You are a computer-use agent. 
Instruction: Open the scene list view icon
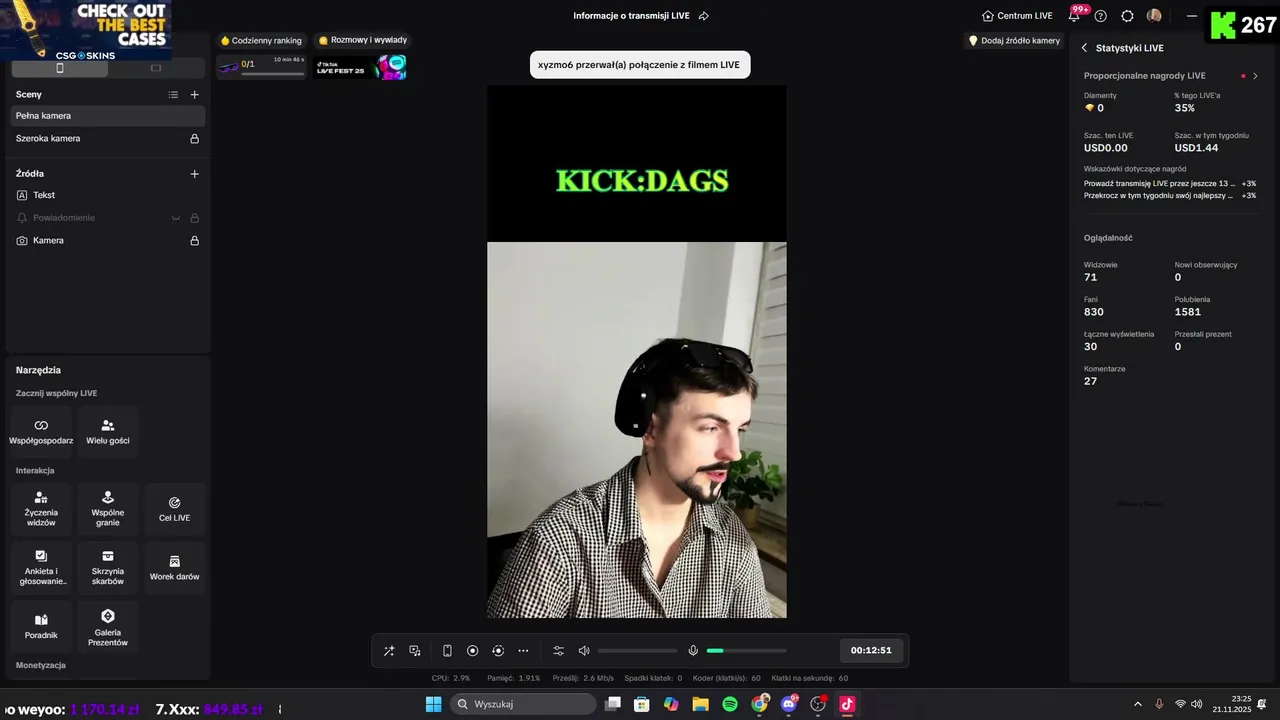(x=173, y=94)
